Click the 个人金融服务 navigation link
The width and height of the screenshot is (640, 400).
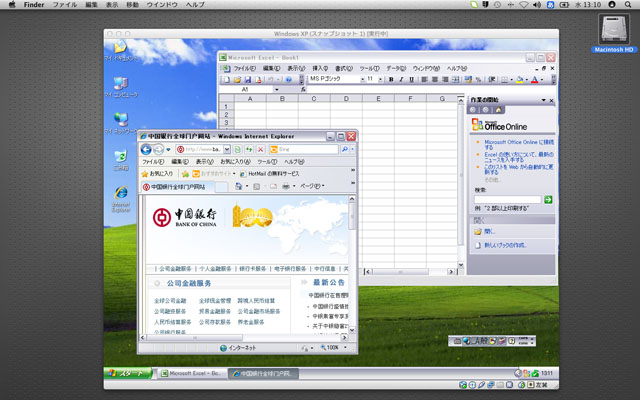point(215,269)
